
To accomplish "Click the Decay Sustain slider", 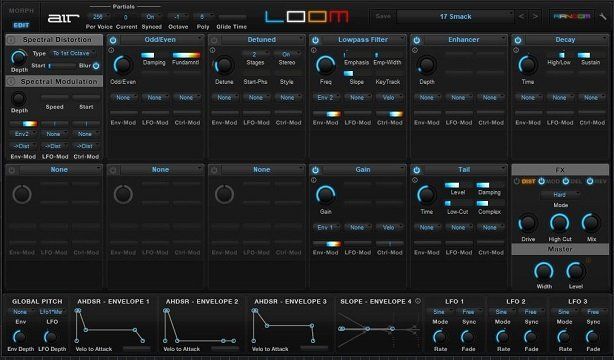I will (591, 55).
